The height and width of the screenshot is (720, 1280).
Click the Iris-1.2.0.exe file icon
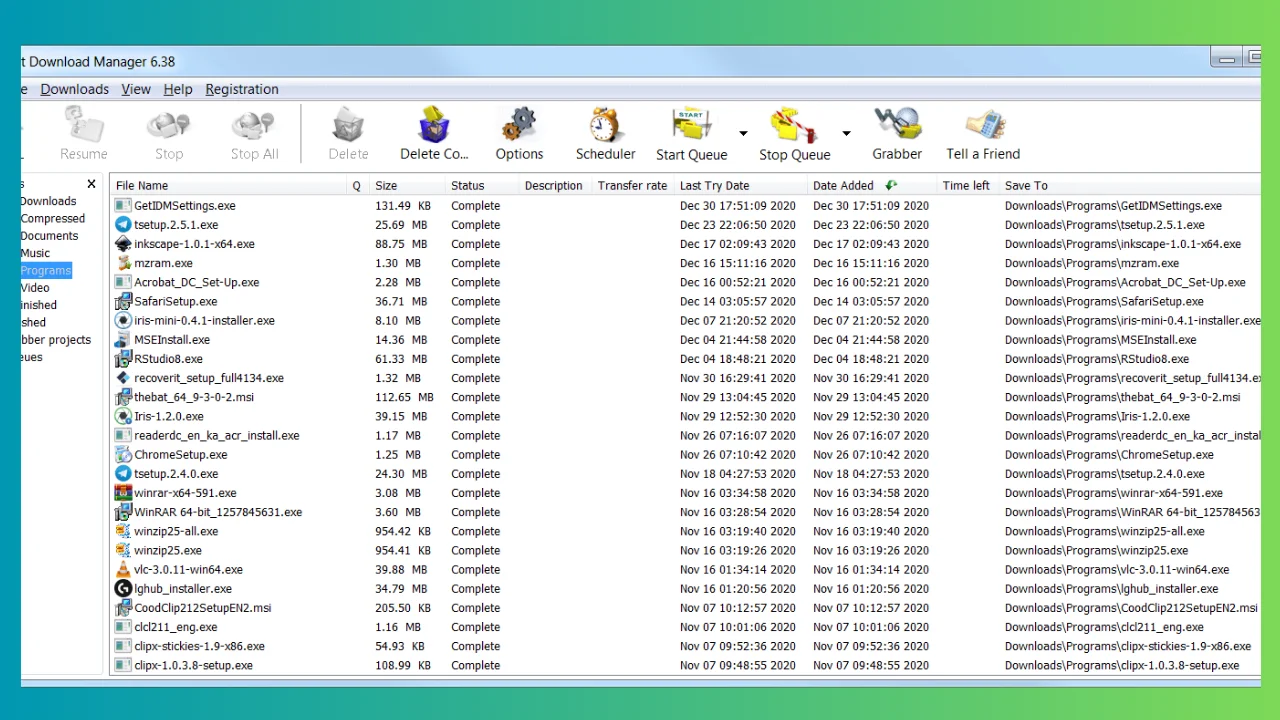point(123,416)
